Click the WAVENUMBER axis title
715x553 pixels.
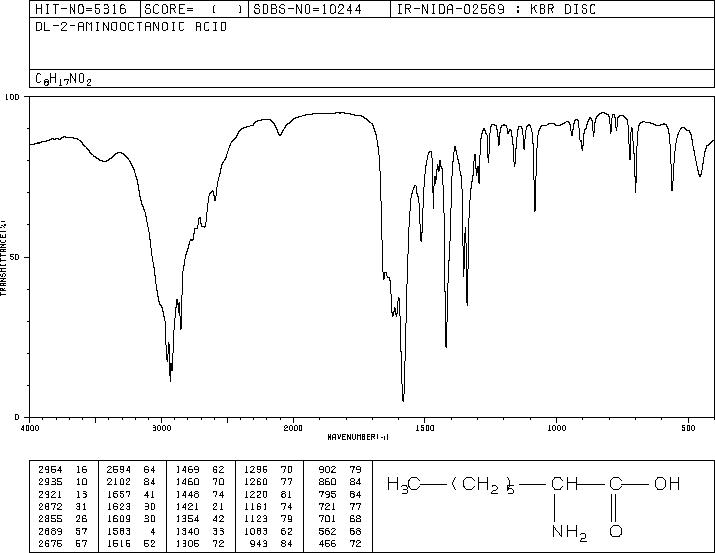358,437
